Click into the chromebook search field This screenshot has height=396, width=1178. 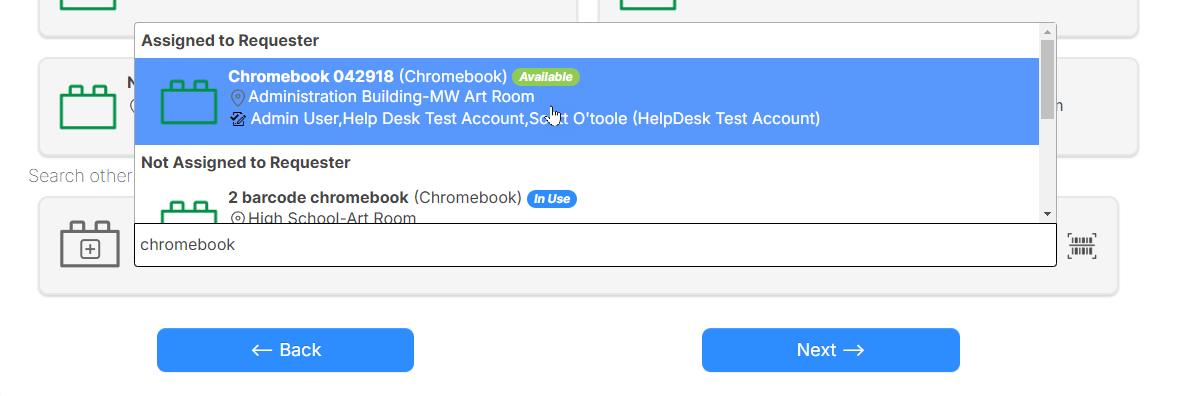click(595, 245)
